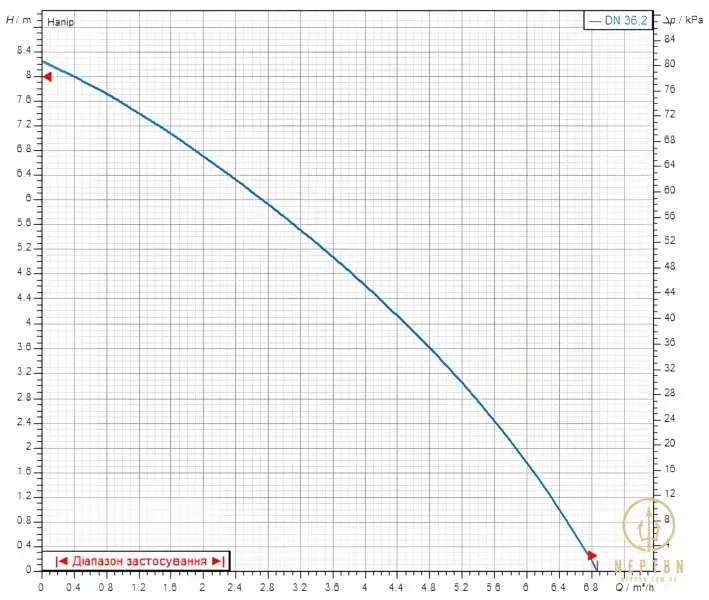Screen dimensions: 709x600
Task: Click the blue curve start point at zero flow
Action: [43, 61]
